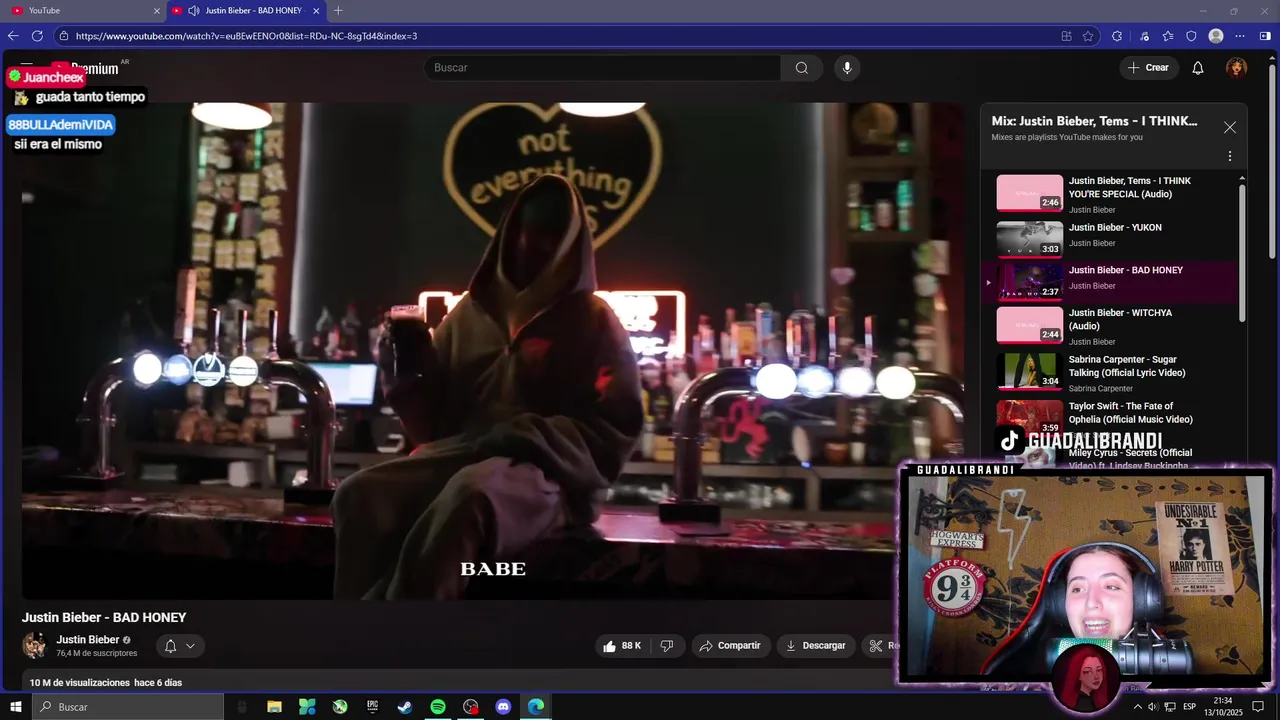Viewport: 1280px width, 720px height.
Task: Click the YouTube search magnifier button
Action: click(x=802, y=68)
